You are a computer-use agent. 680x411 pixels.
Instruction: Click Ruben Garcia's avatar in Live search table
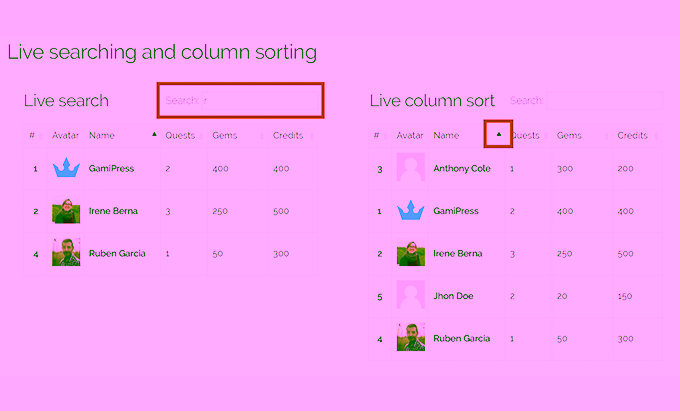66,253
